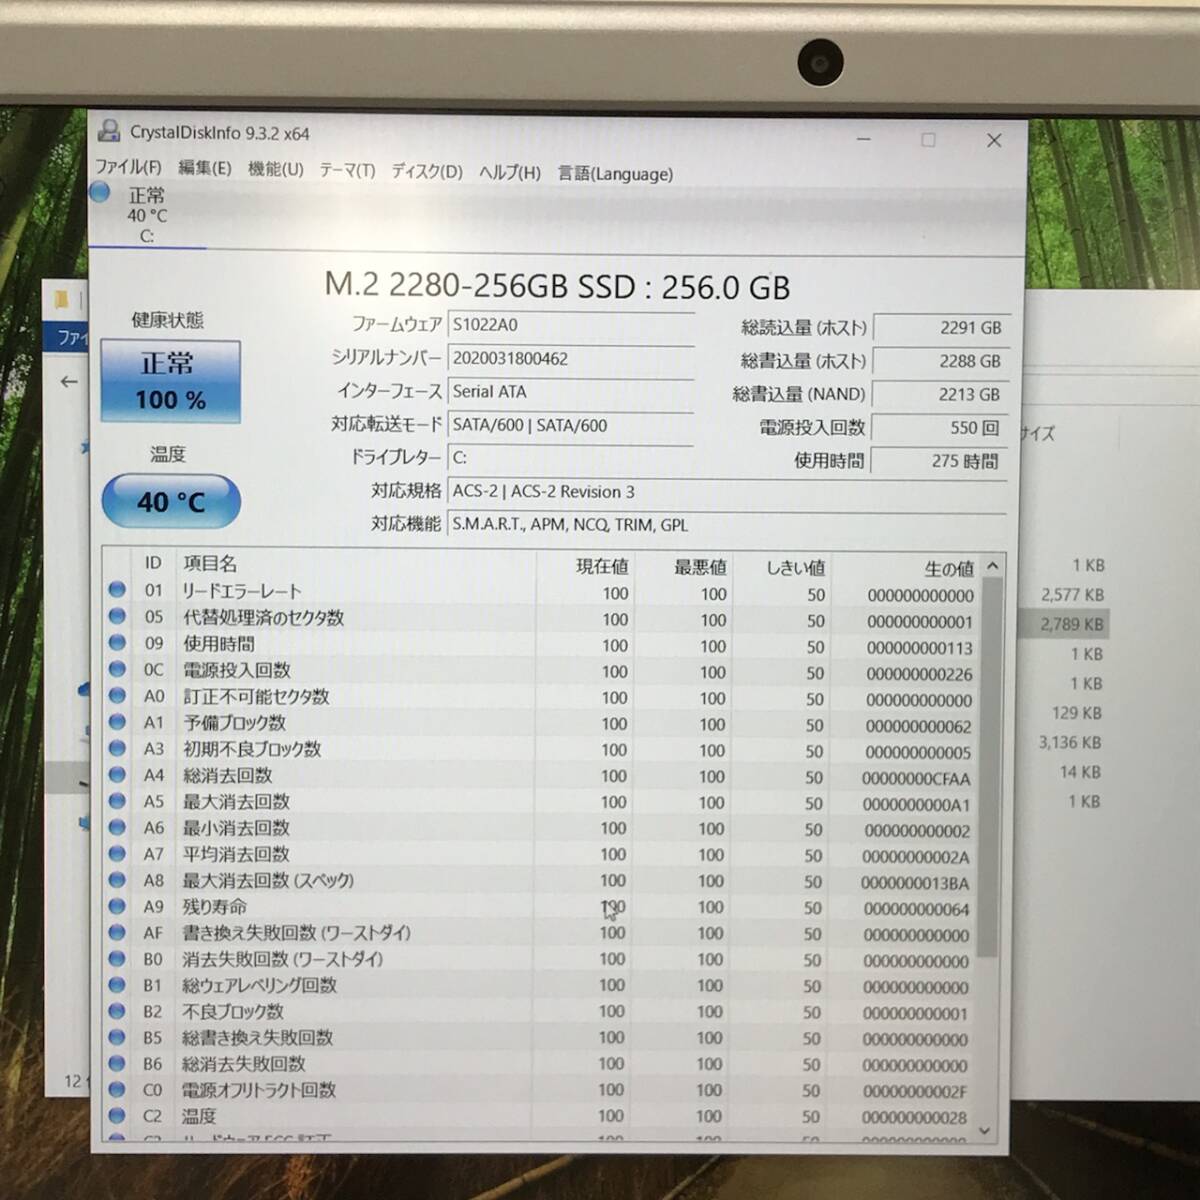
Task: Click the interface field Serial ATA
Action: coord(571,392)
